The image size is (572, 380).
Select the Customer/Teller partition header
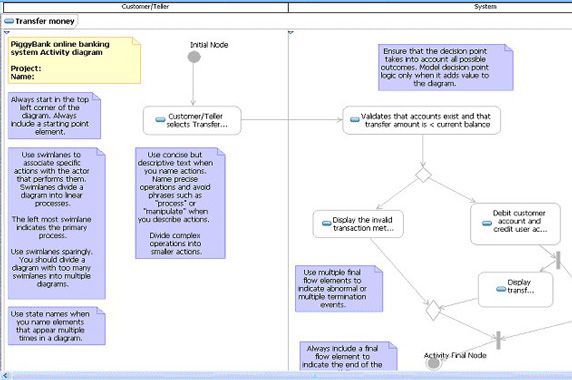click(x=145, y=7)
